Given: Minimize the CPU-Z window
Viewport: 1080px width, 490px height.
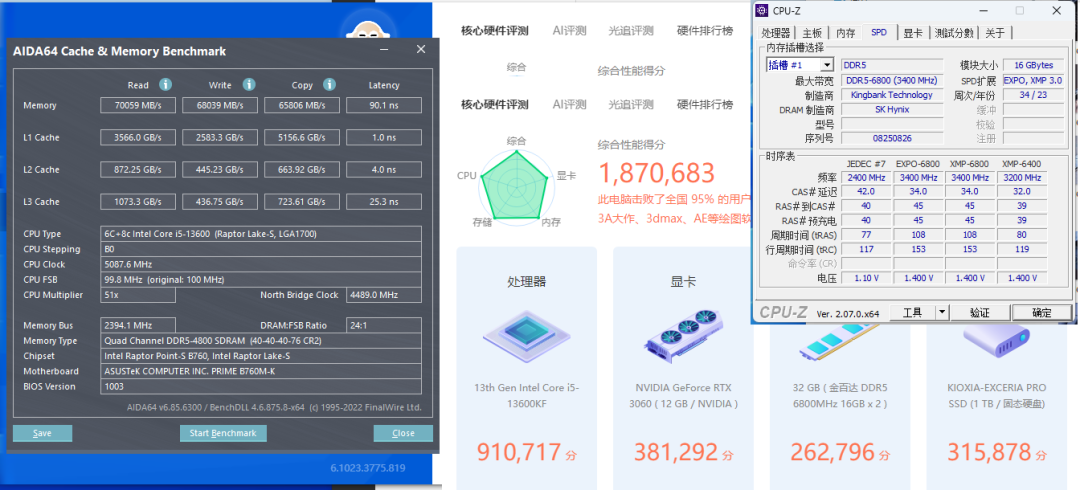Looking at the screenshot, I should click(984, 10).
